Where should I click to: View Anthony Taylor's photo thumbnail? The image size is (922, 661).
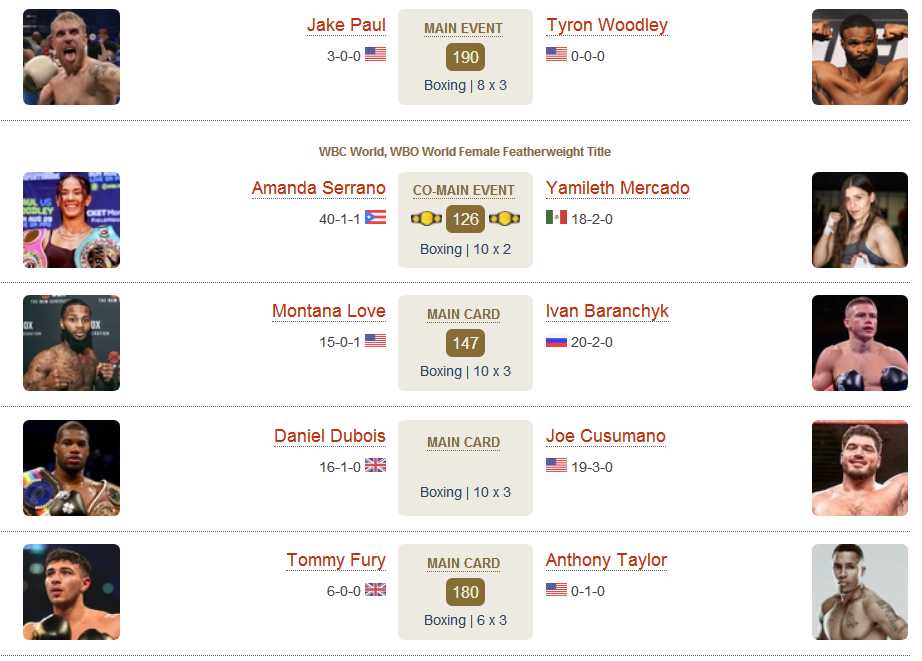860,592
